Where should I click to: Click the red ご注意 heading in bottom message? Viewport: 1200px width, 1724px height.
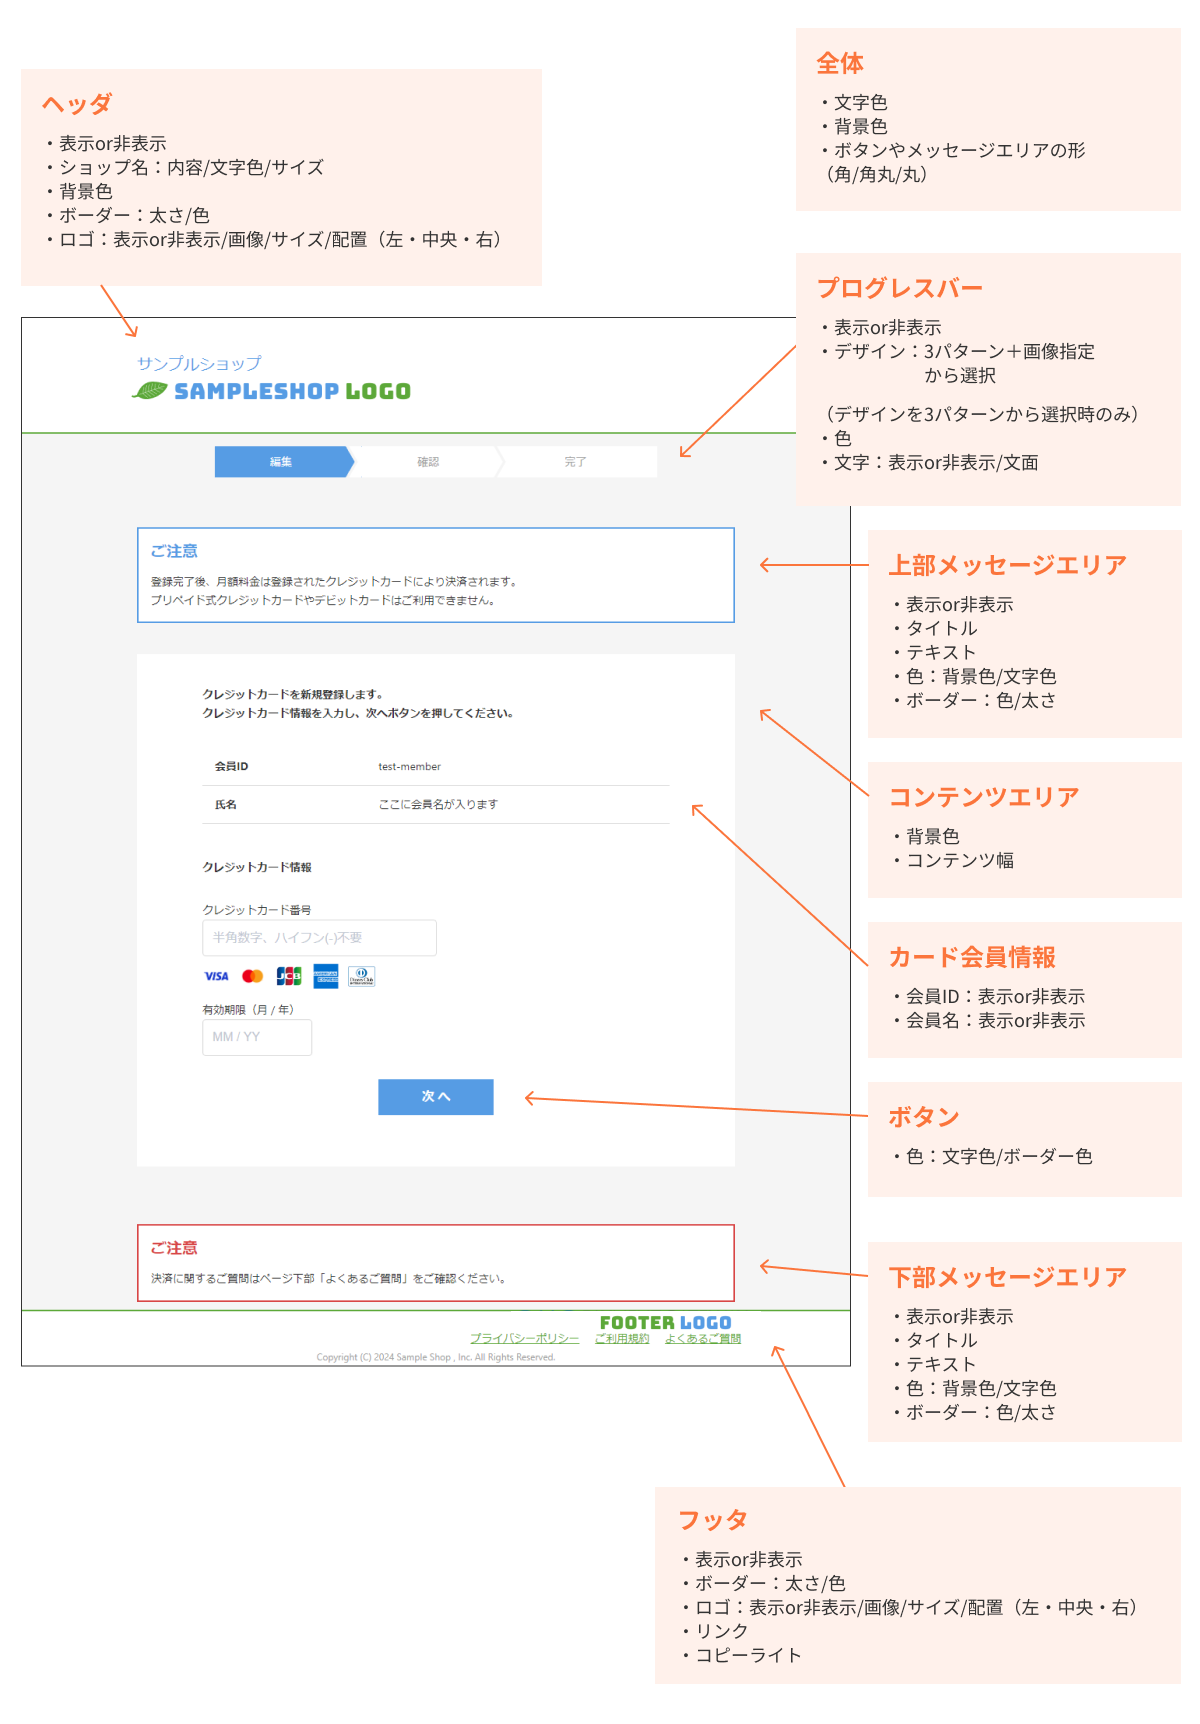174,1248
